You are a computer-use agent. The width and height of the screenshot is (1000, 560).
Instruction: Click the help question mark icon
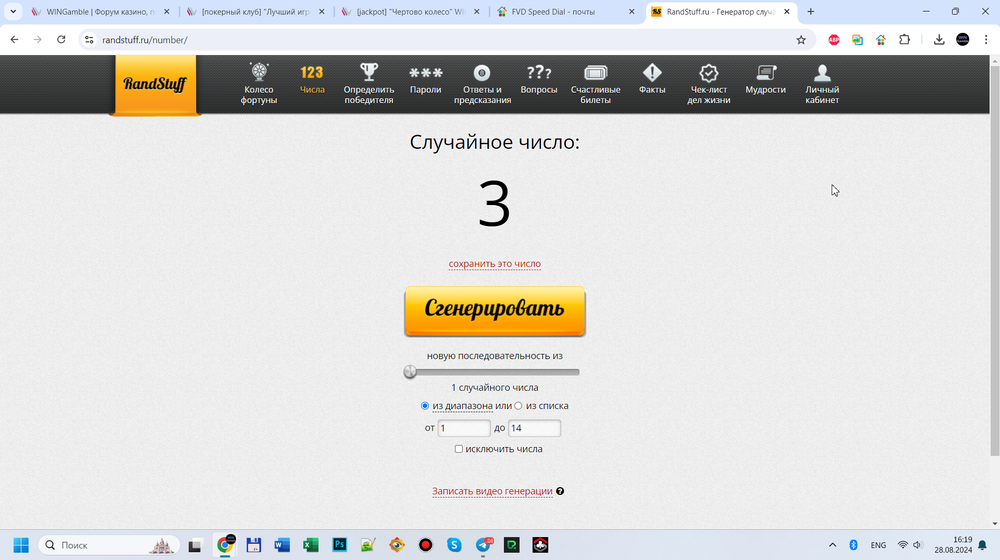pos(560,491)
